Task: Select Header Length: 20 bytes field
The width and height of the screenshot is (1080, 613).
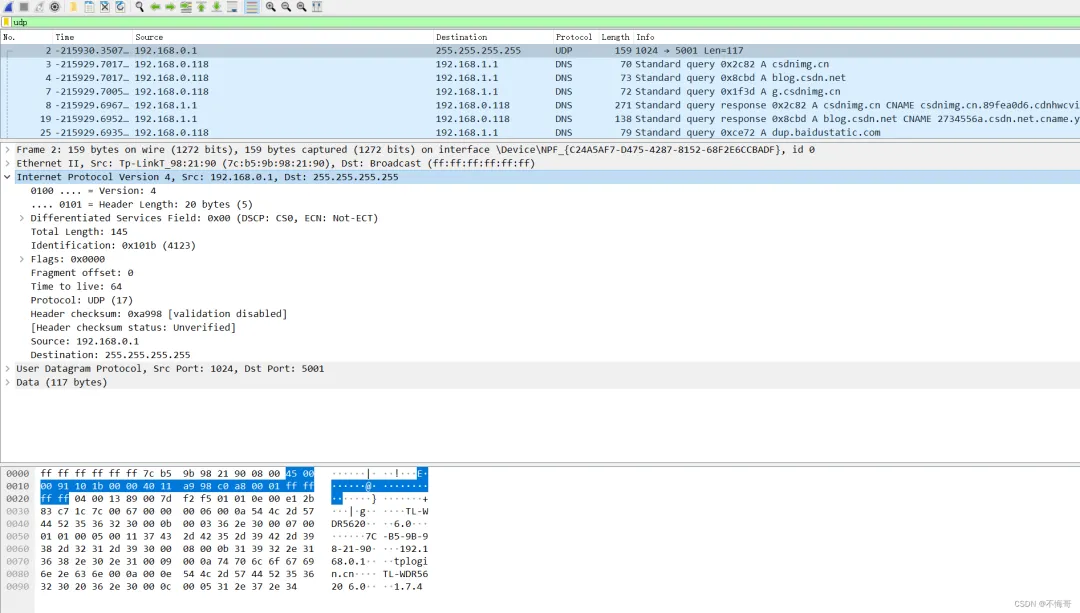Action: point(141,205)
